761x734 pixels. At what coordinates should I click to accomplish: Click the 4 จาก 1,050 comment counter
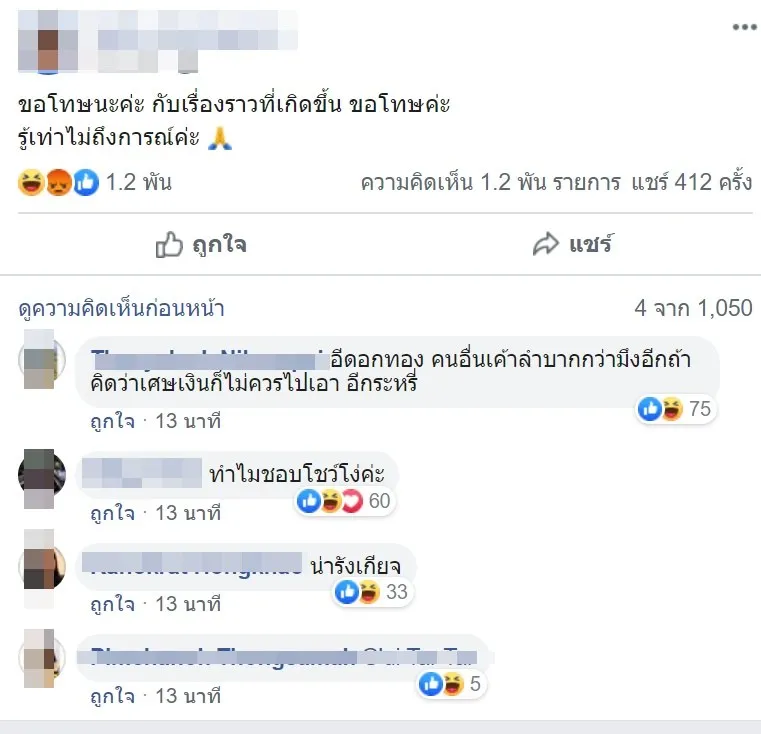[694, 308]
